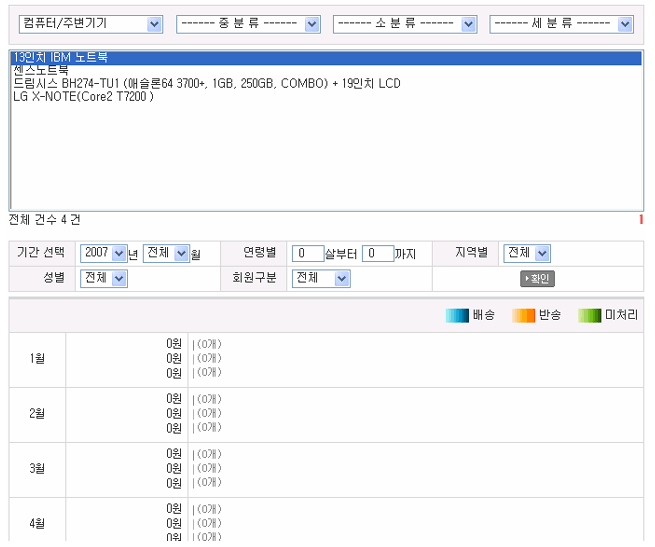Open the 회원구분 member type dropdown
The image size is (655, 547).
[321, 278]
